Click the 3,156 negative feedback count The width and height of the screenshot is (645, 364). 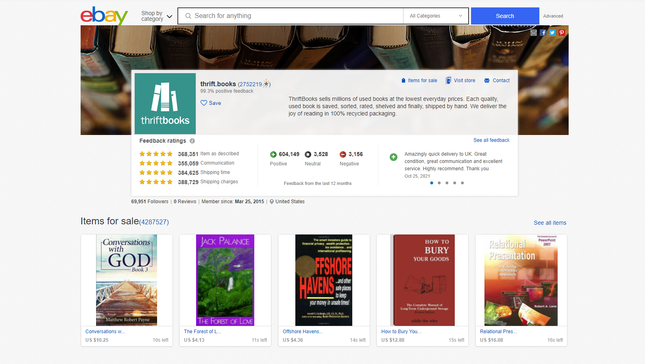(x=356, y=154)
